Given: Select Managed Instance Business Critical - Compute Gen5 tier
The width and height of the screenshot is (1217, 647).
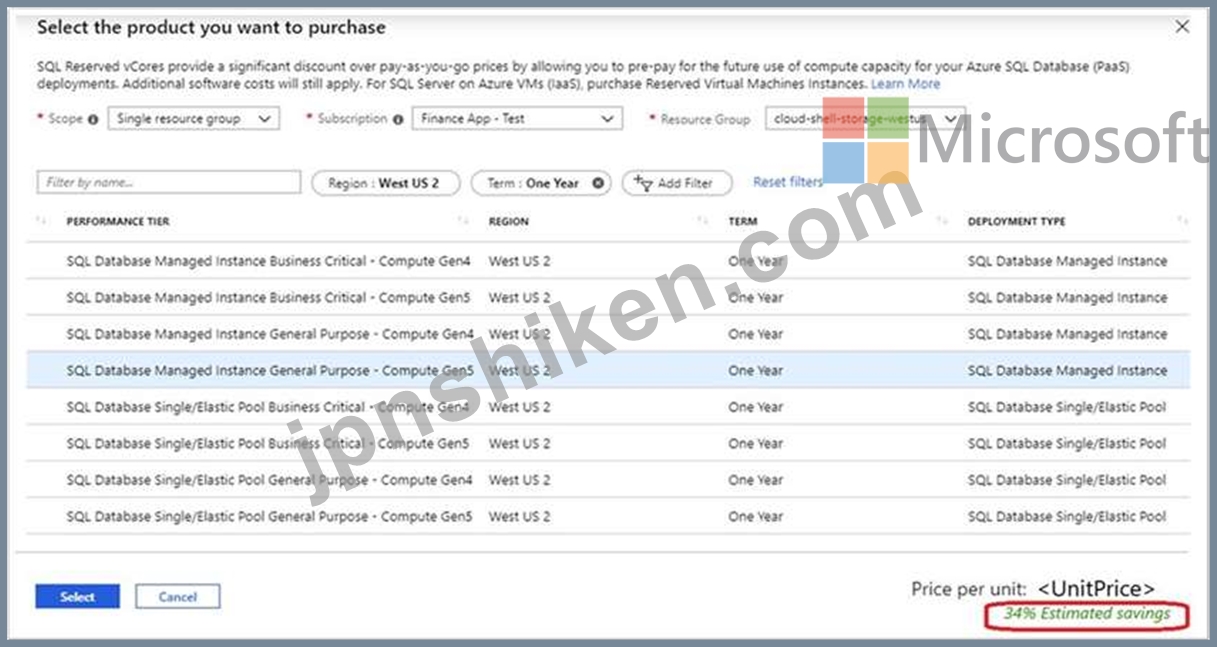Looking at the screenshot, I should (269, 298).
